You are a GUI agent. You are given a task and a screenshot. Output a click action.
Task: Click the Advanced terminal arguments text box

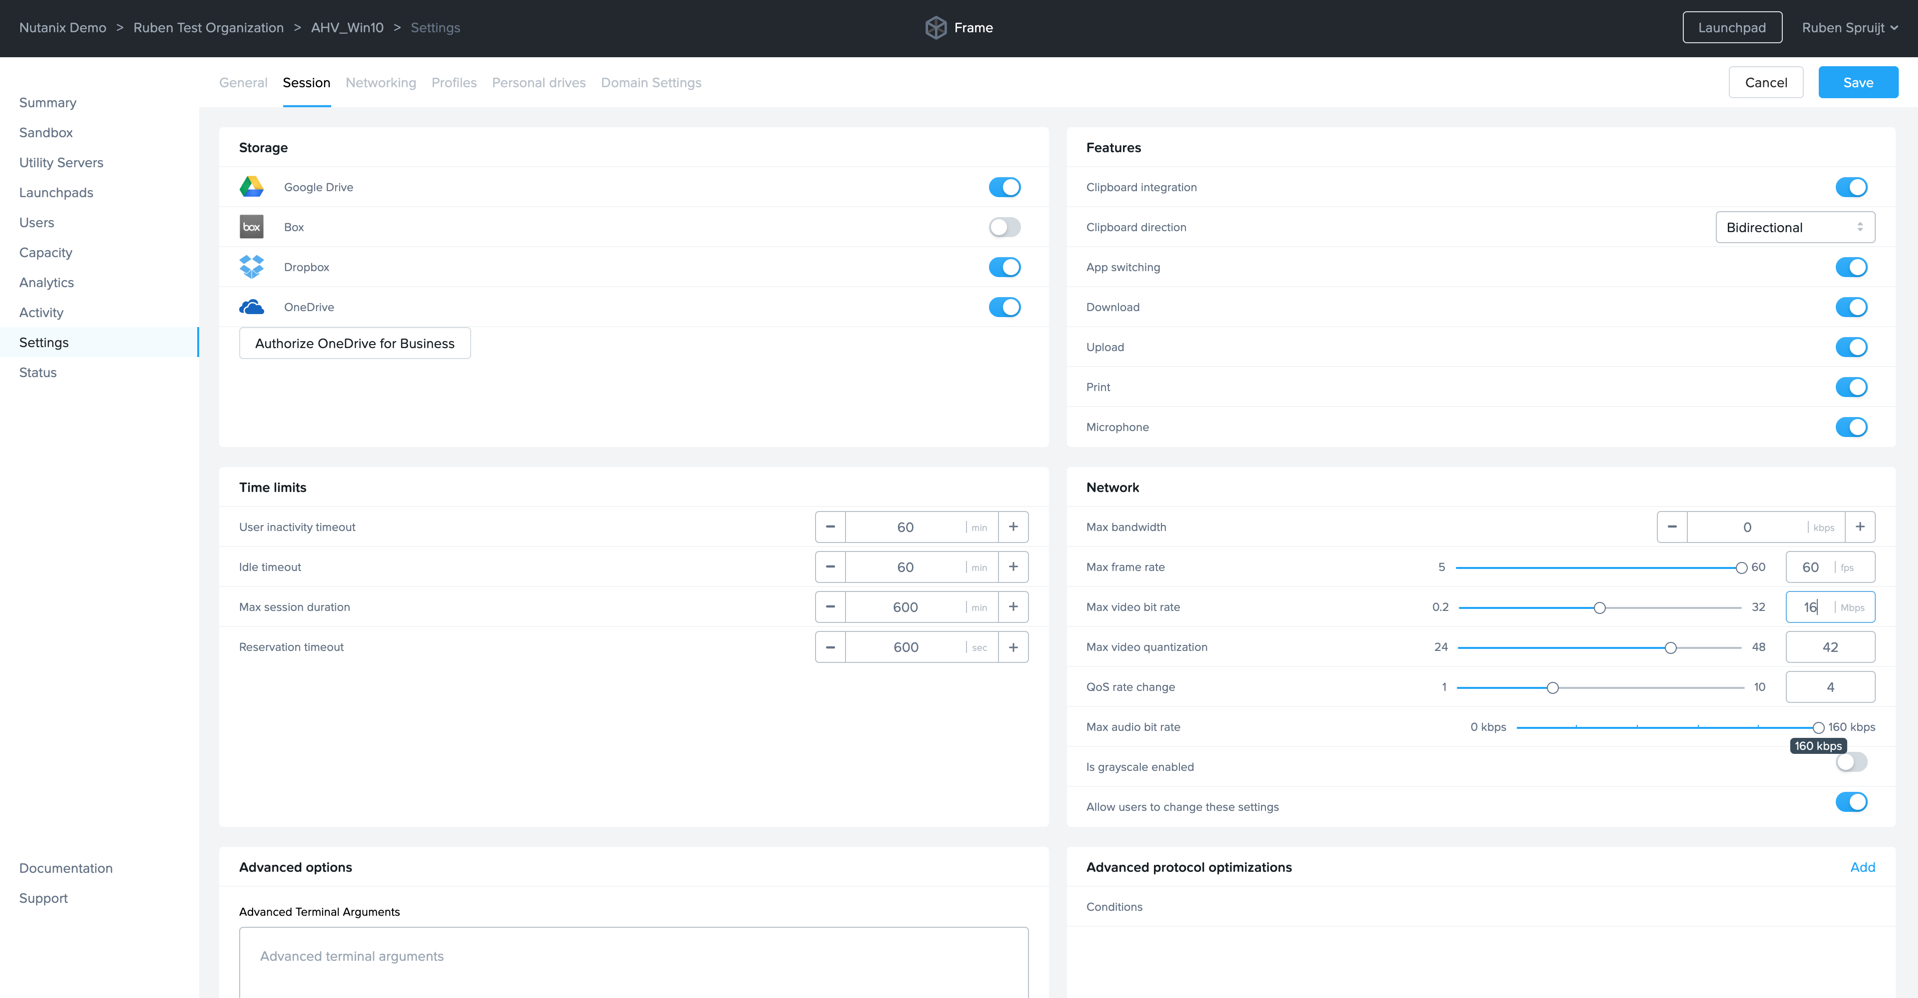click(633, 960)
